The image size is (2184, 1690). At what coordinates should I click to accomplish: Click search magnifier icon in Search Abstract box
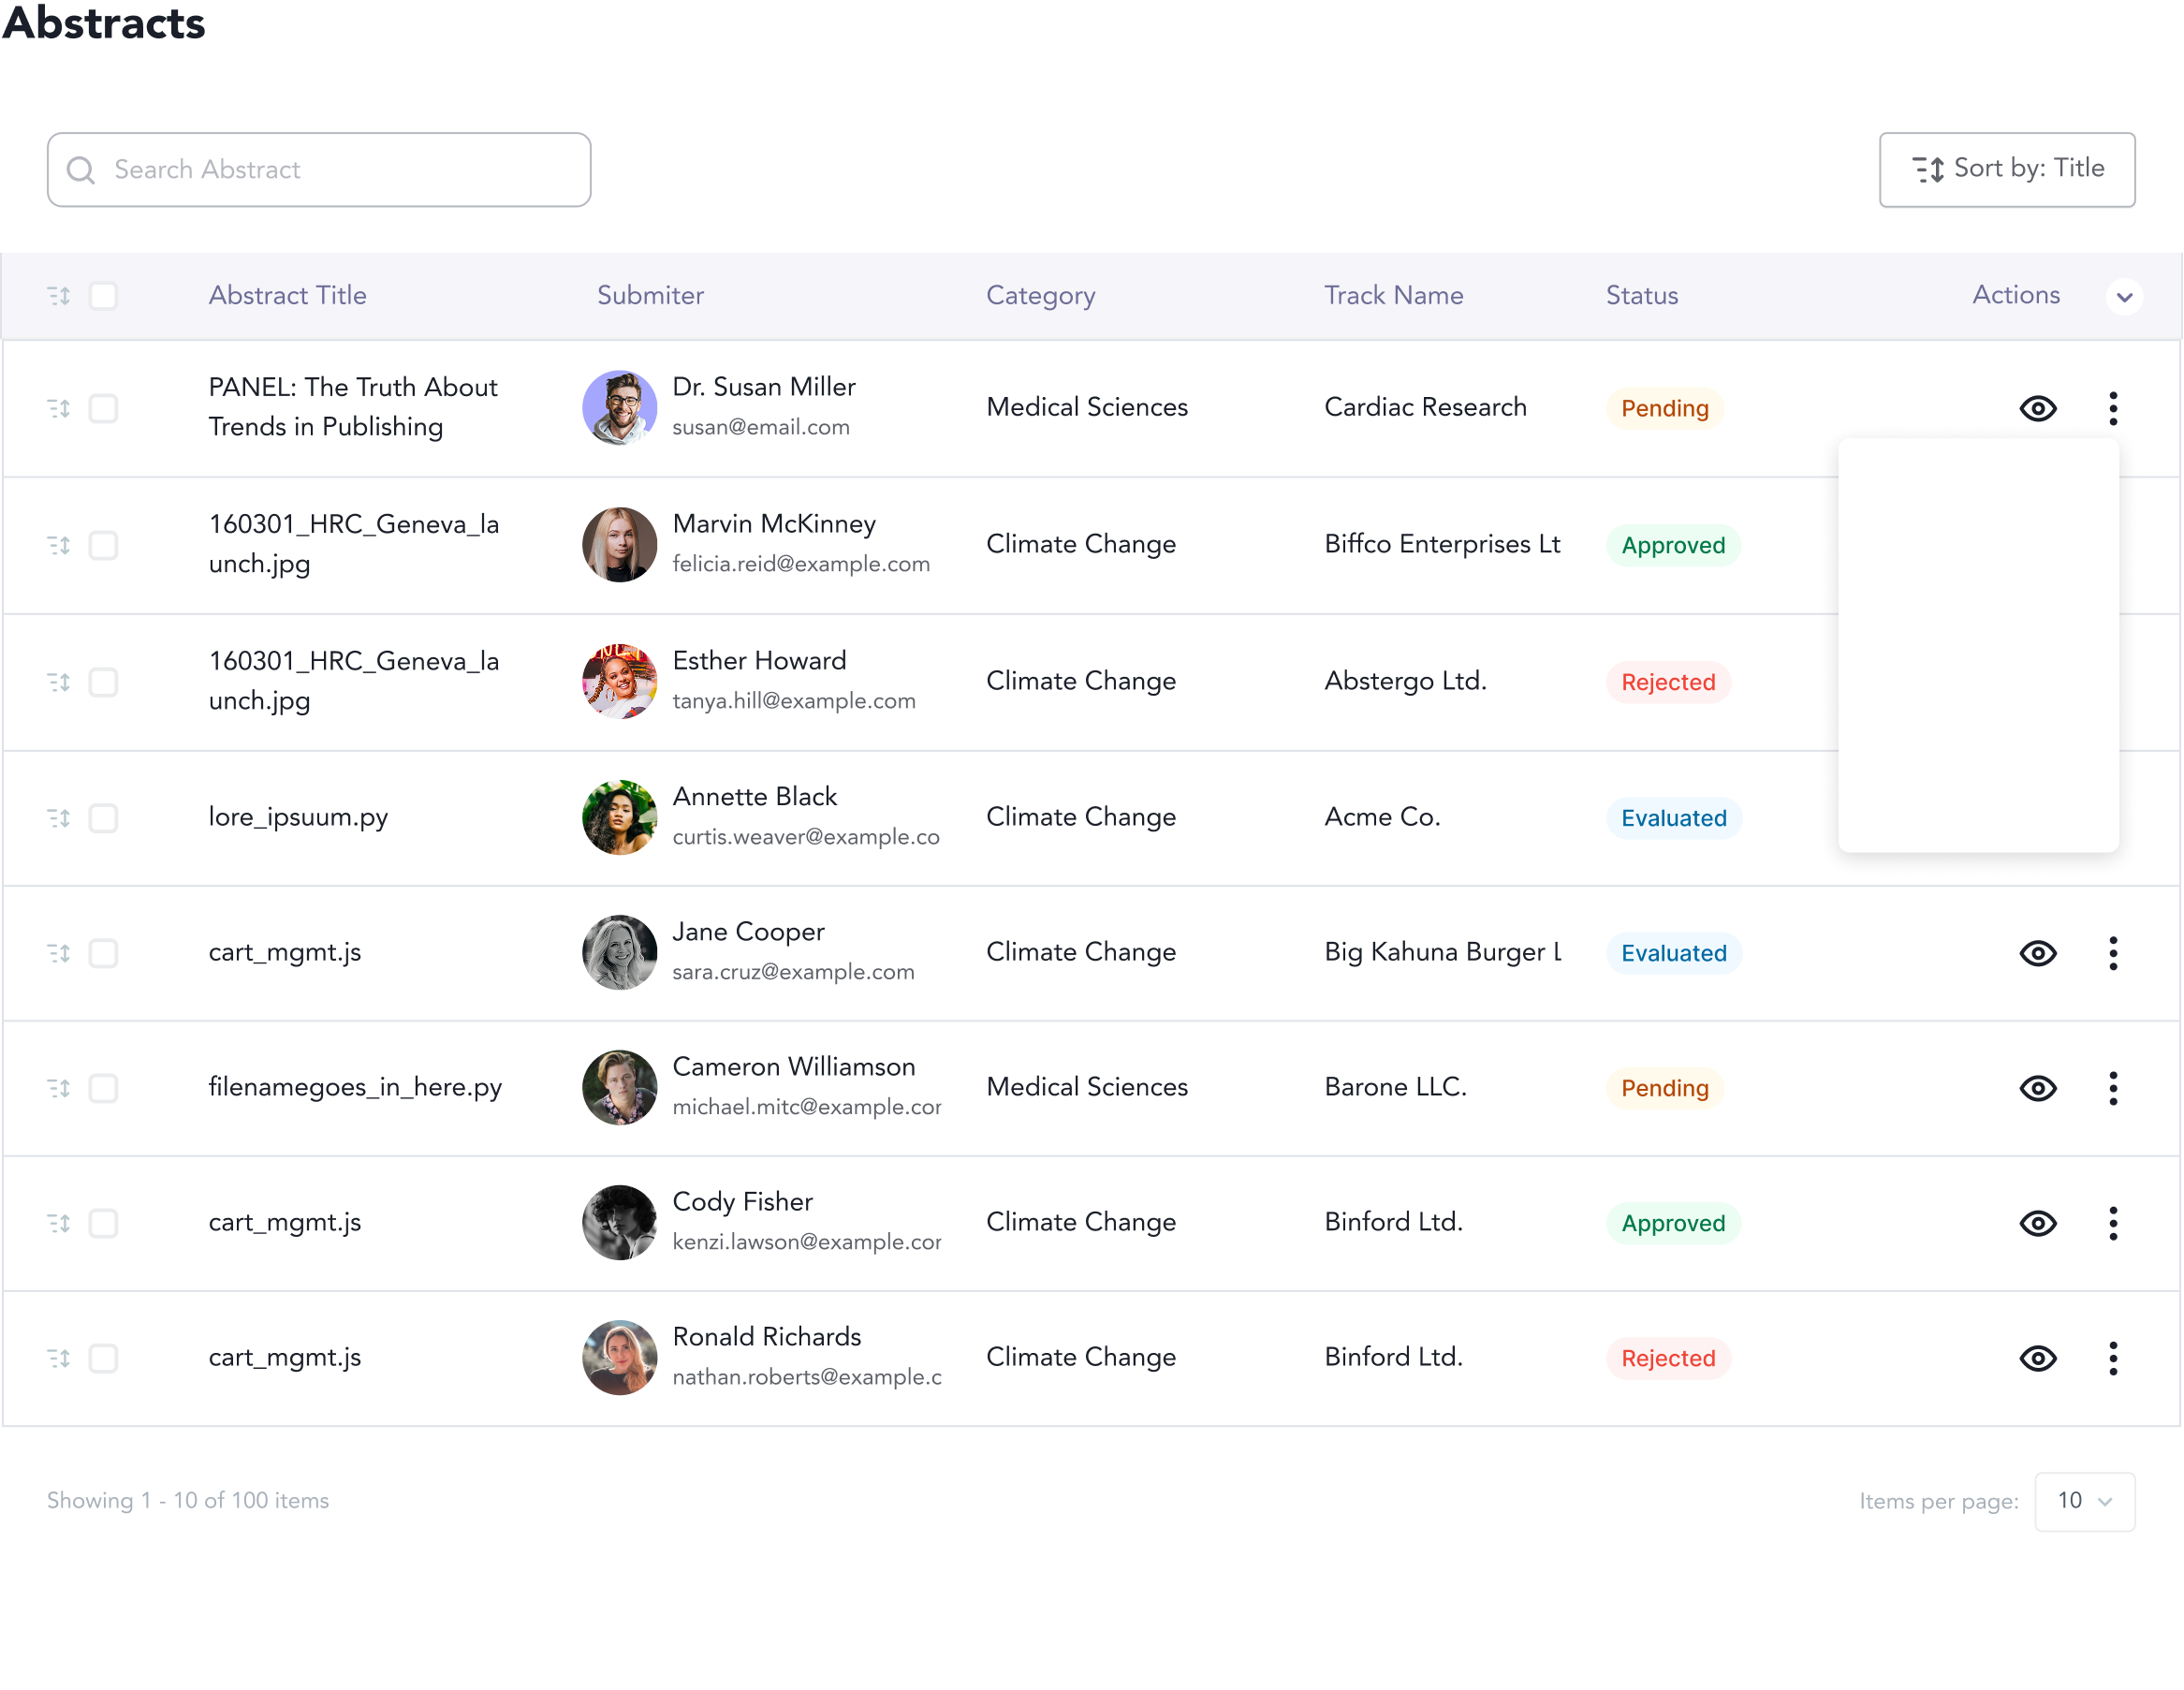coord(81,170)
